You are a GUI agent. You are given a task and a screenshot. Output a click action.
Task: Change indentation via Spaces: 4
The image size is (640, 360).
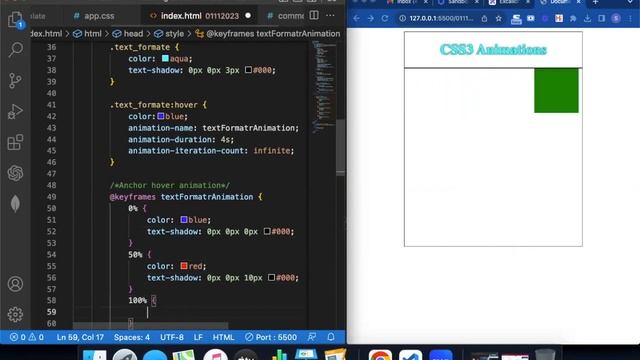click(x=132, y=337)
